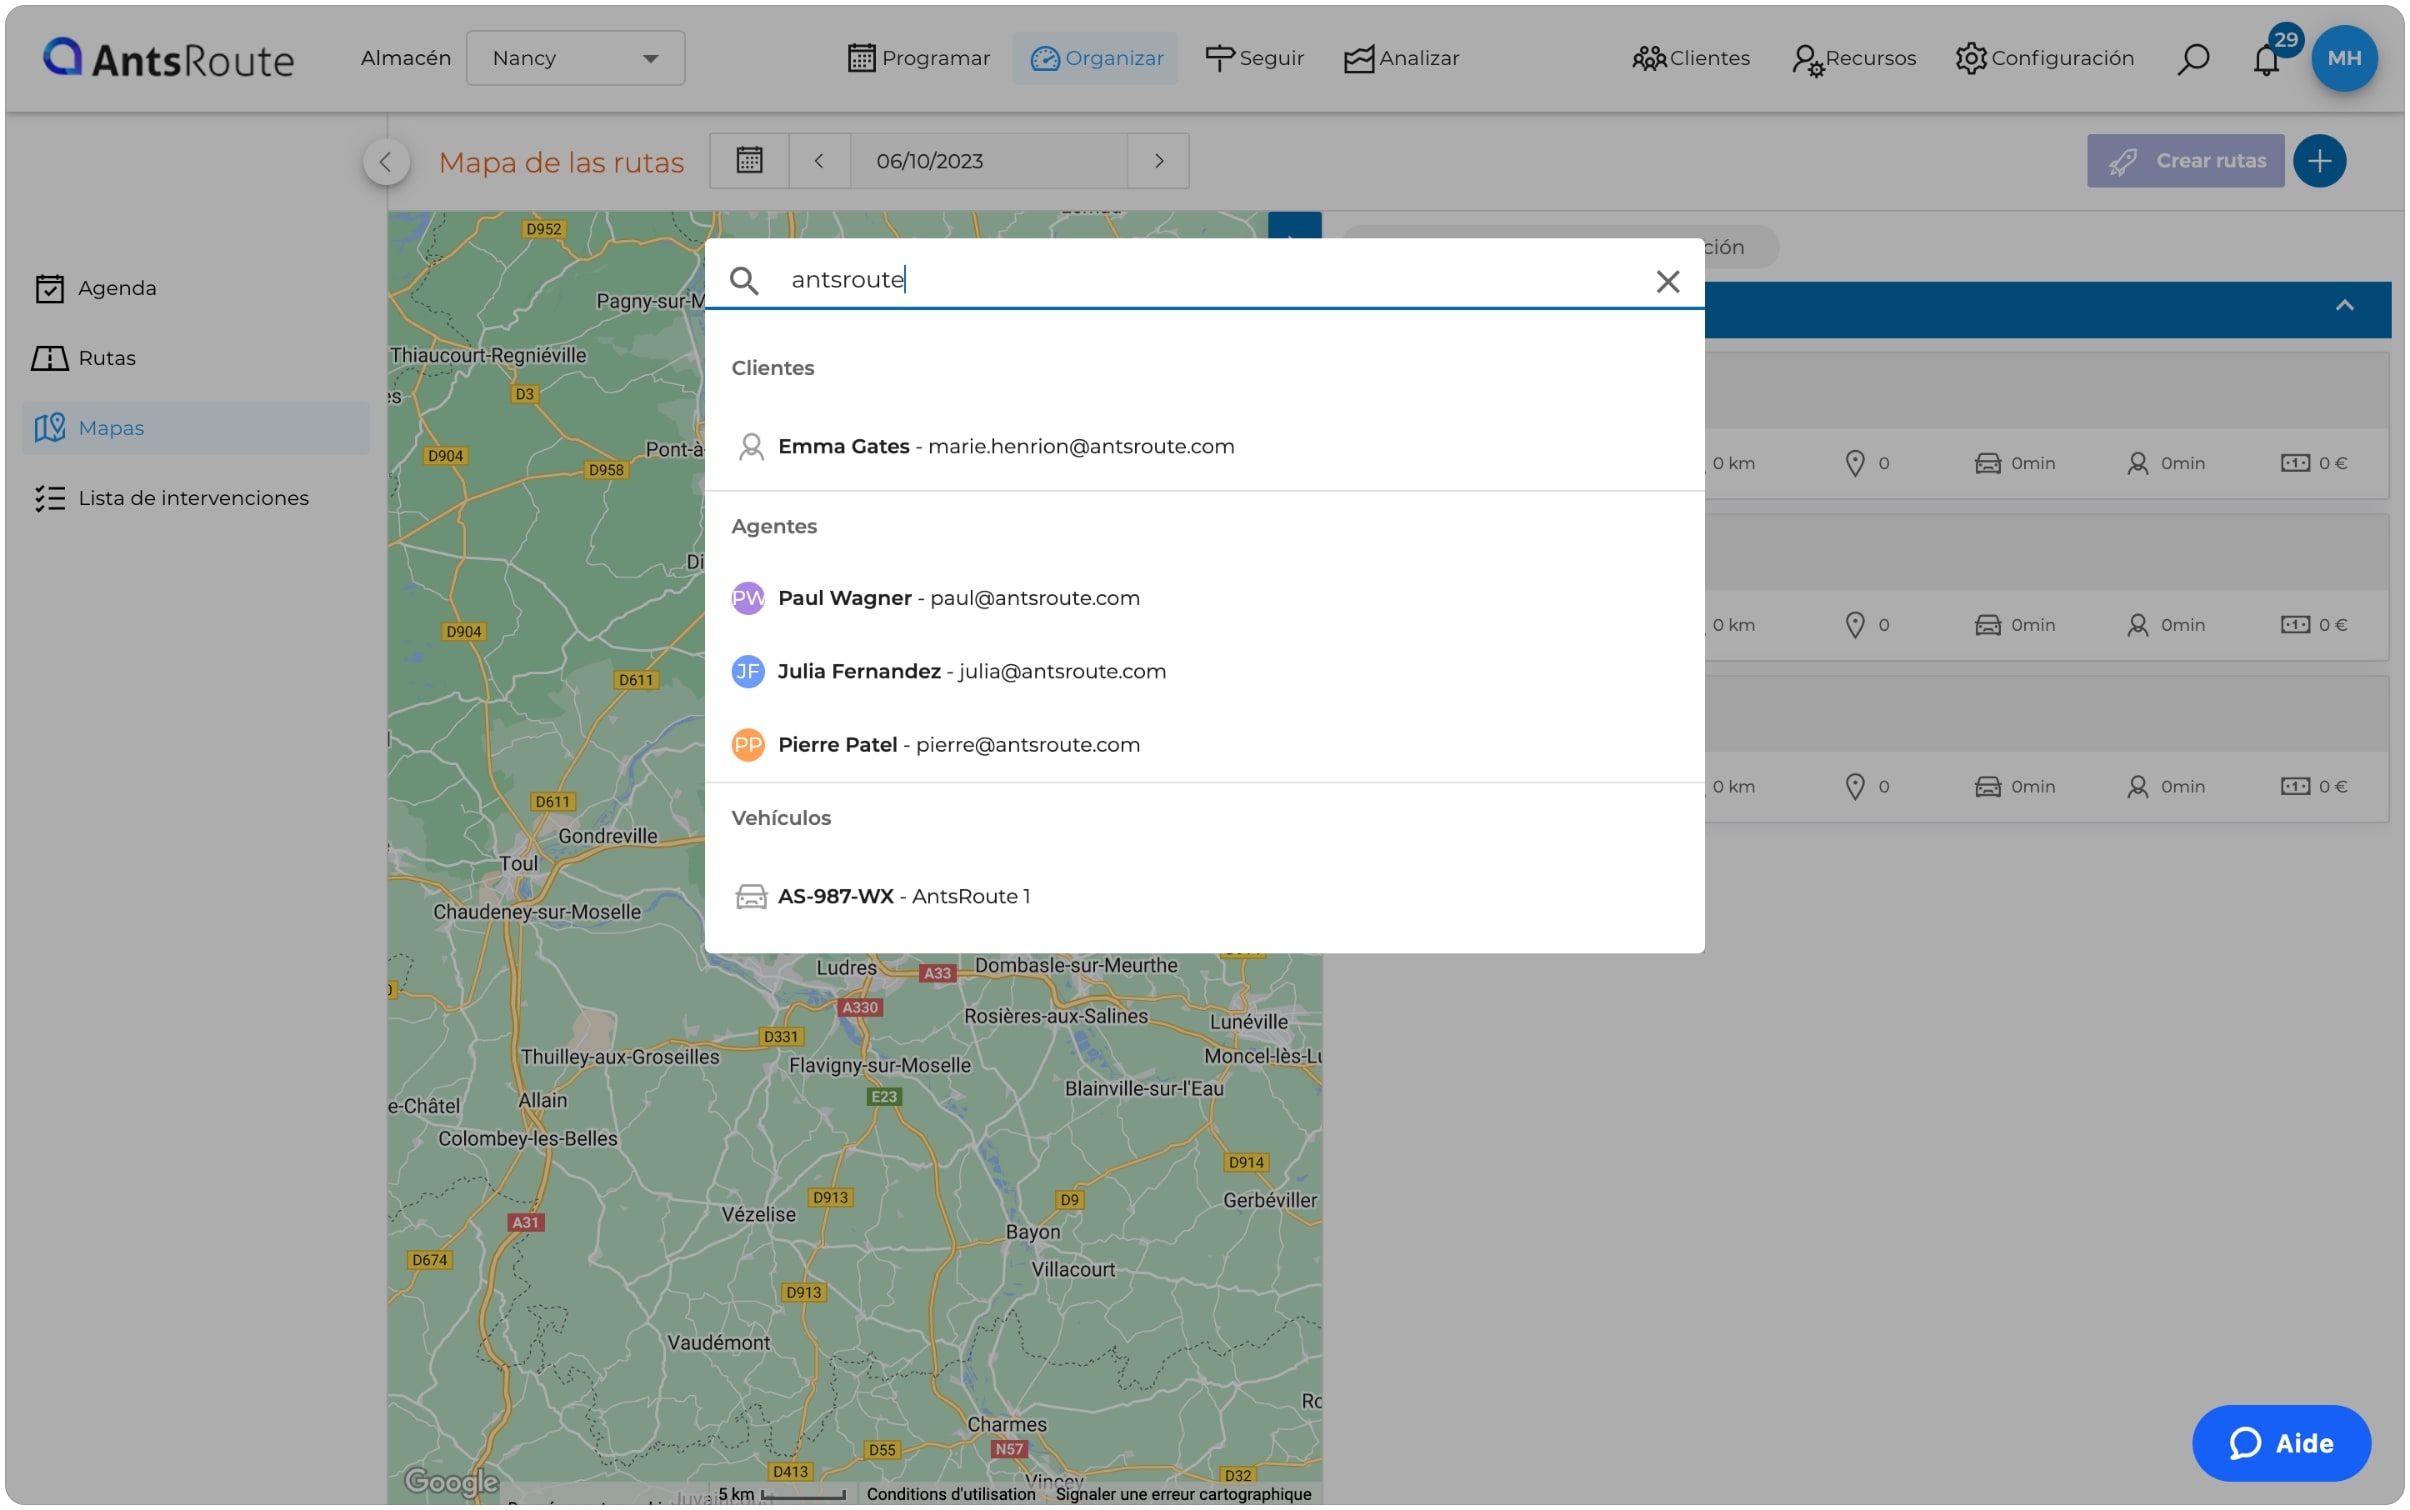Click the PP avatar icon
Viewport: 2410px width, 1510px height.
click(748, 745)
